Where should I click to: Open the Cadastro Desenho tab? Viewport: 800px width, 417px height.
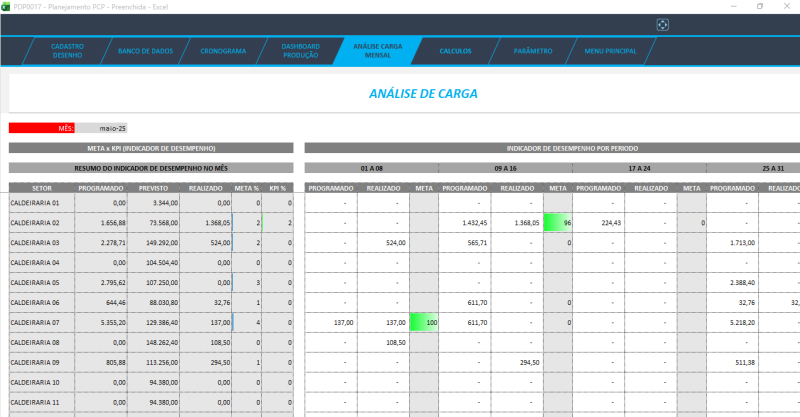coord(67,51)
